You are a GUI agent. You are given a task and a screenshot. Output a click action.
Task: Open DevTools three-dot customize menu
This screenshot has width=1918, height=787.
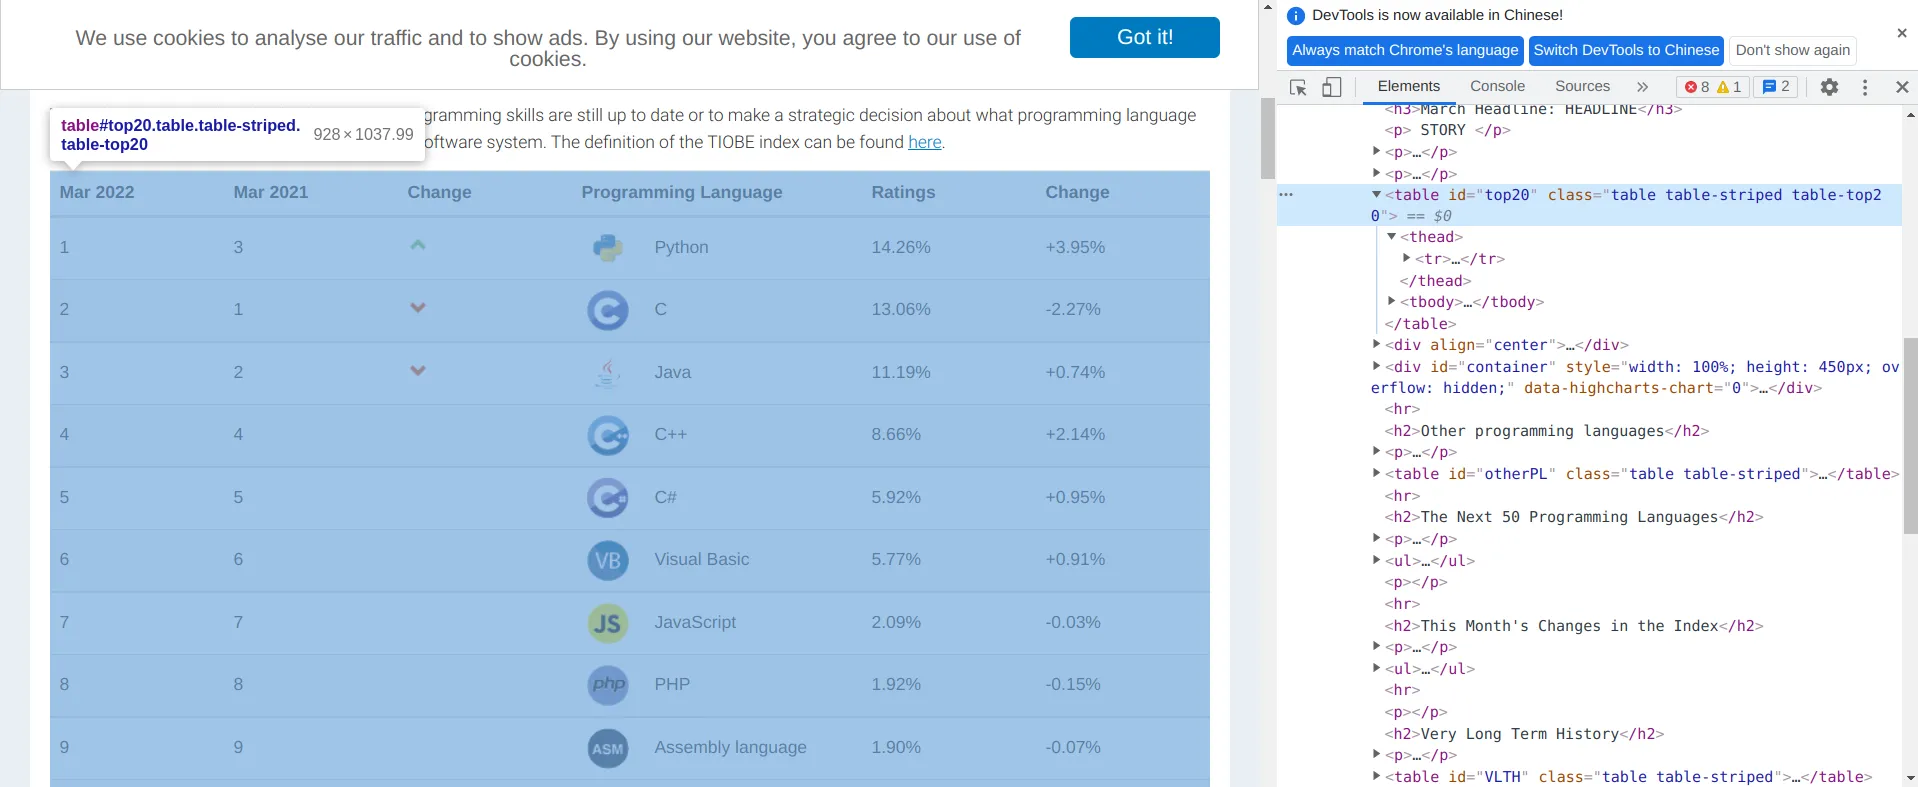[x=1865, y=87]
